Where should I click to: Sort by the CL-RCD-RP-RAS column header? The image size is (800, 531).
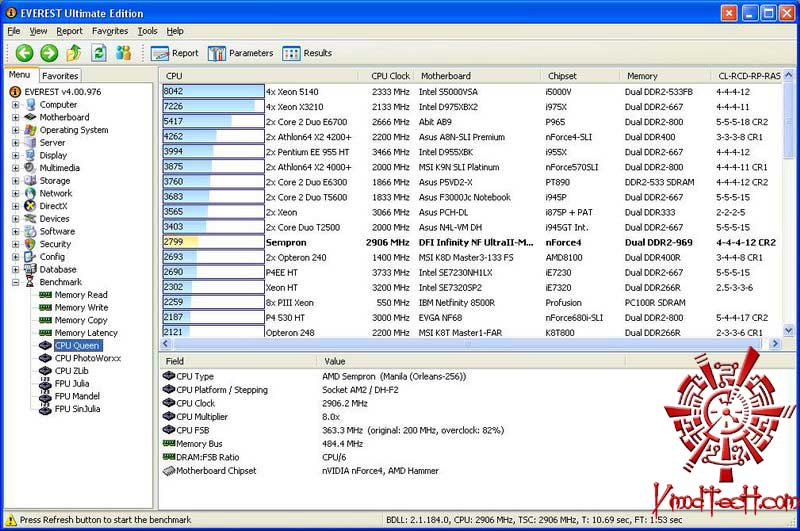point(748,76)
